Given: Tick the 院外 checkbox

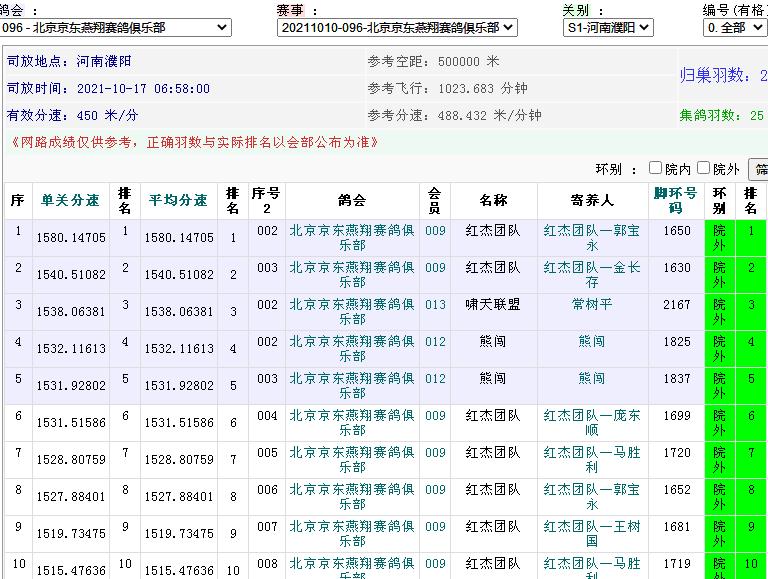Looking at the screenshot, I should point(704,168).
